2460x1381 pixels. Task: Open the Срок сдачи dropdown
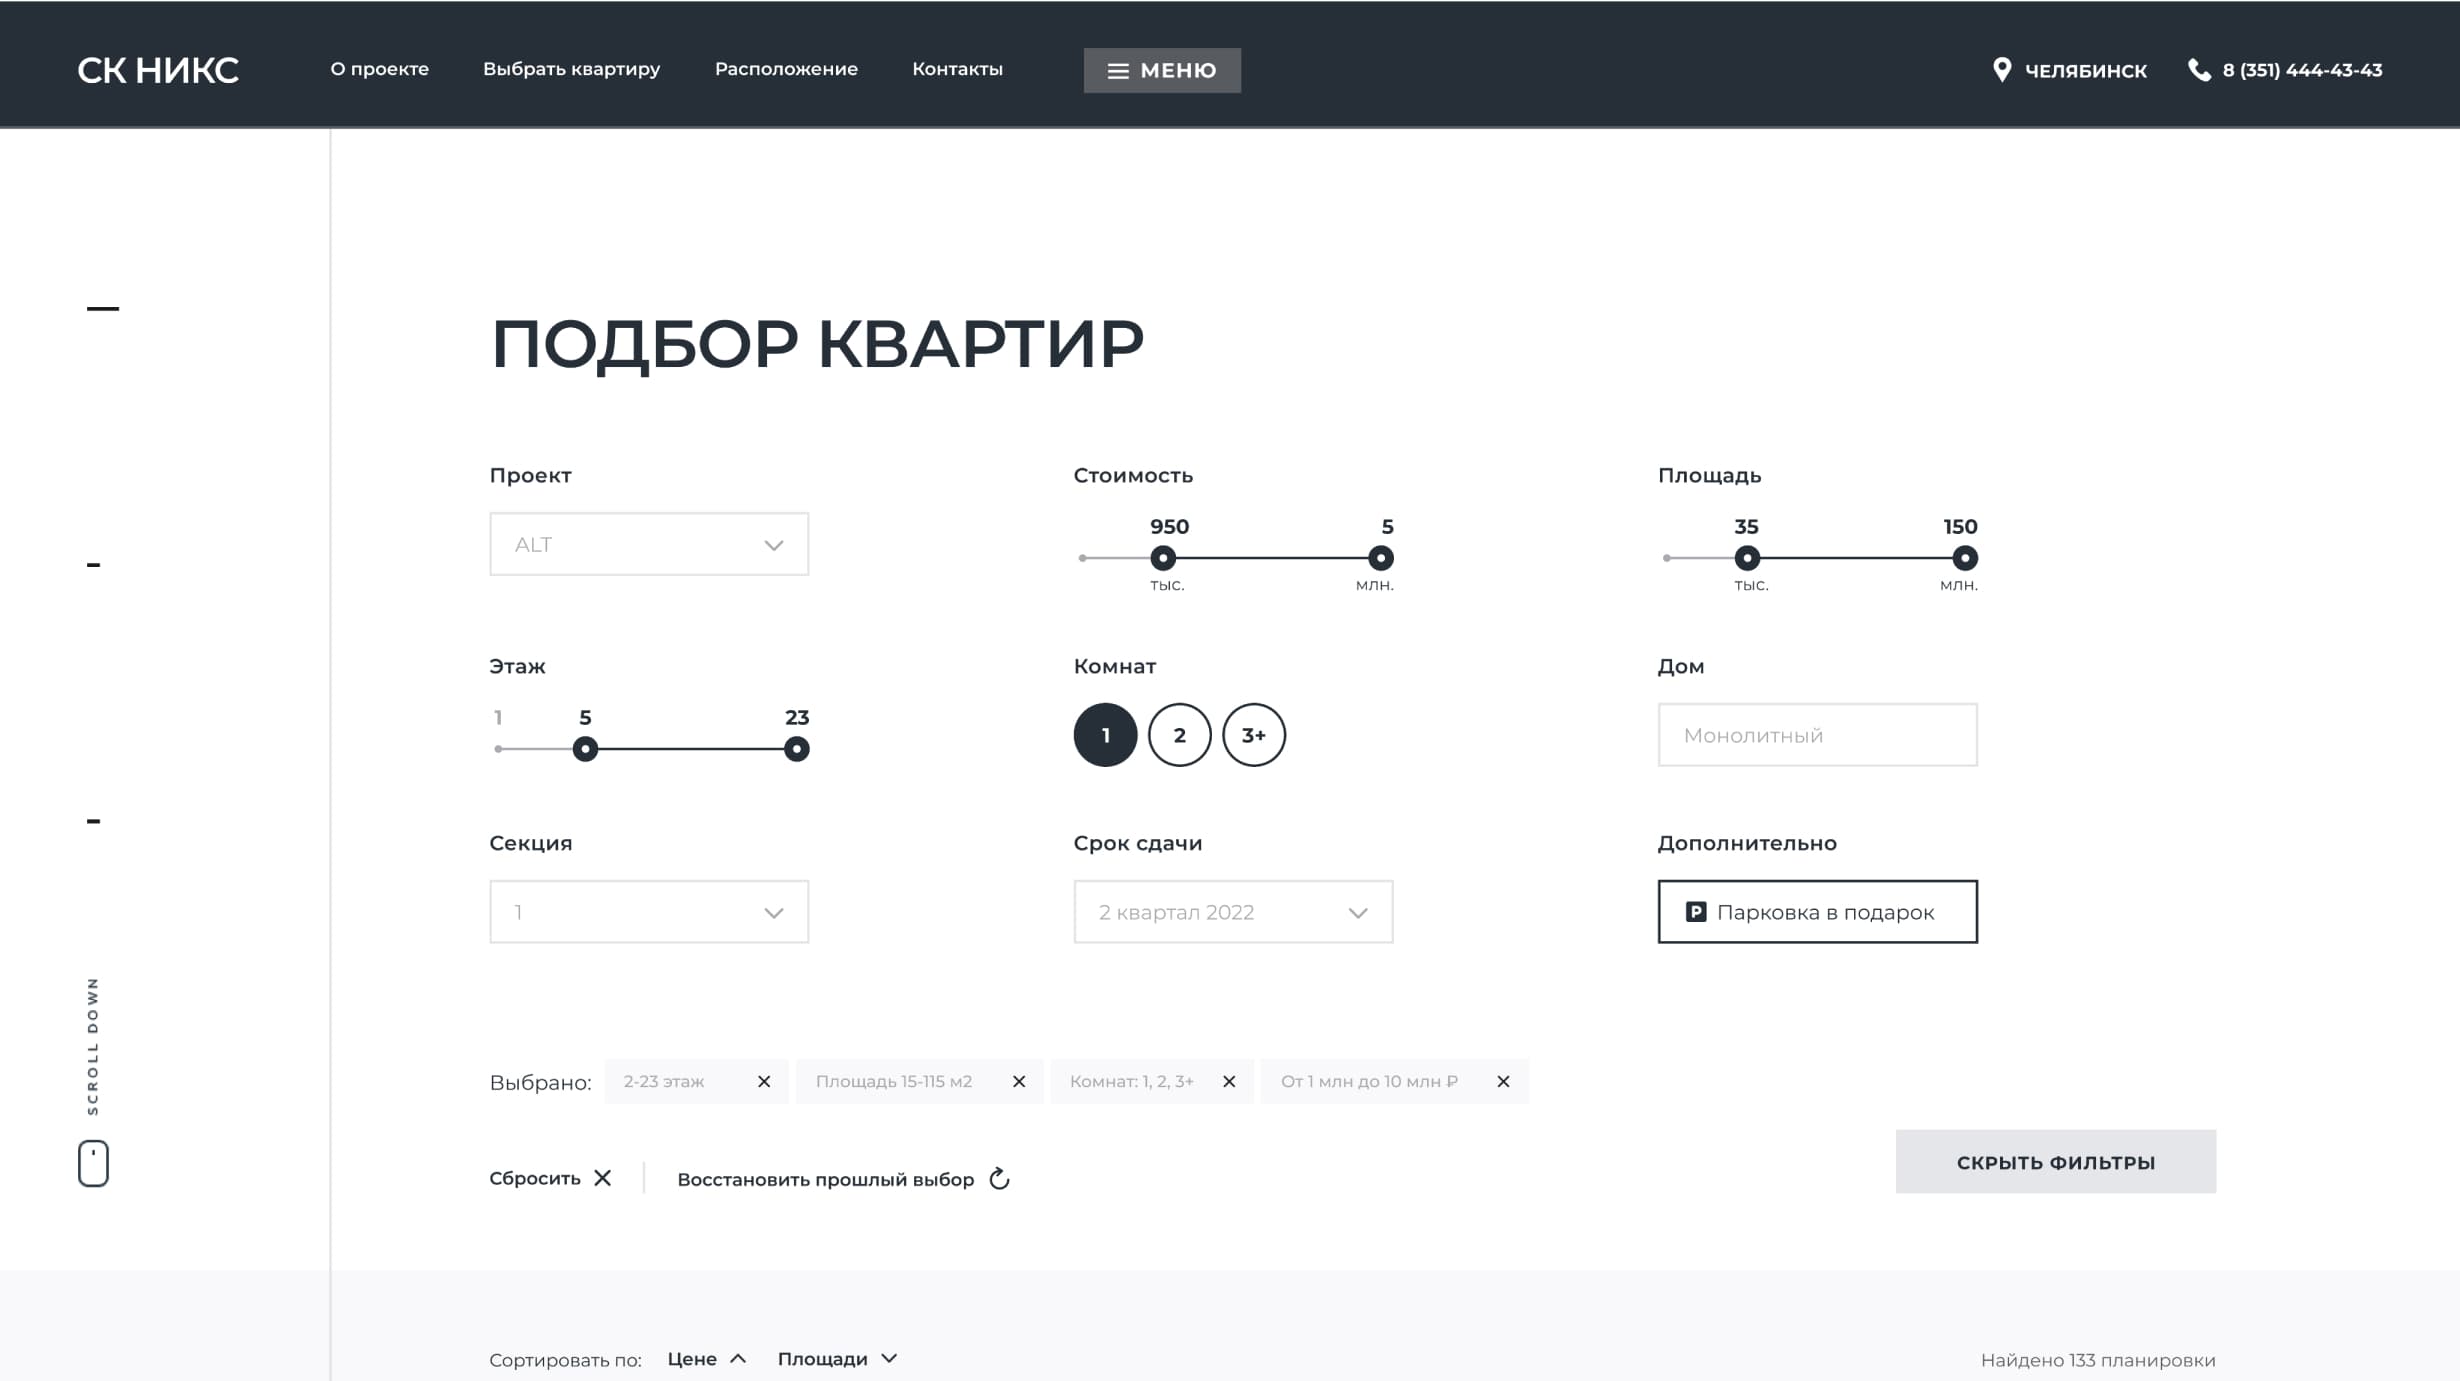click(1233, 911)
